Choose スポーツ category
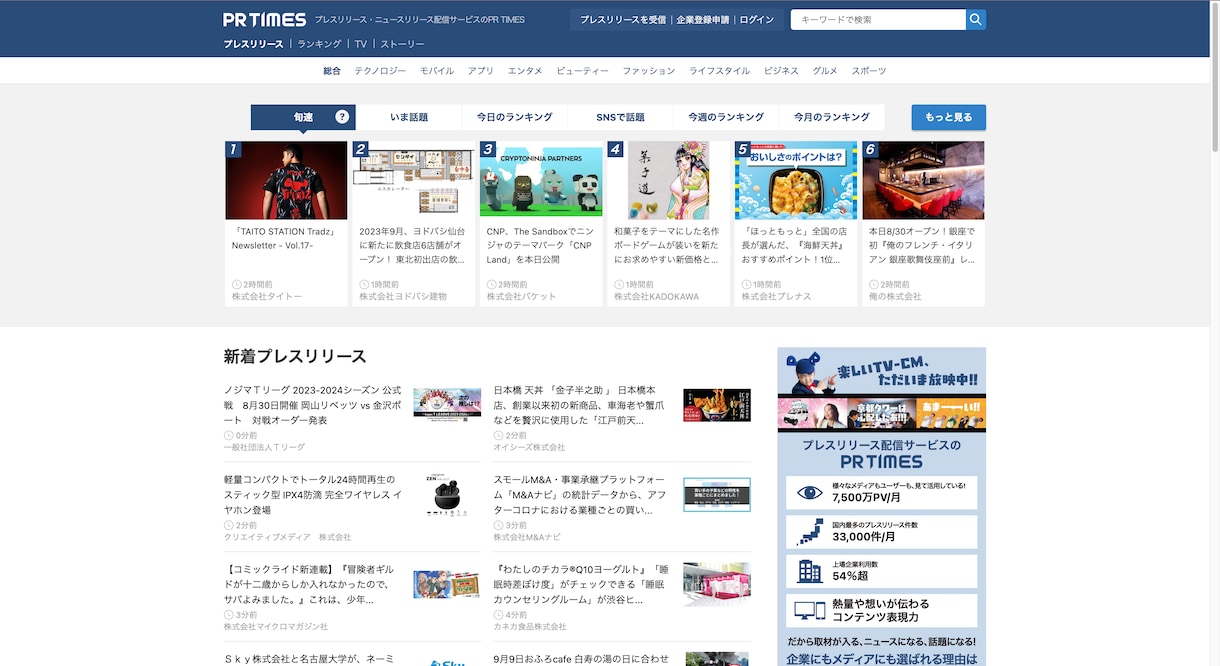This screenshot has width=1220, height=666. [x=869, y=71]
